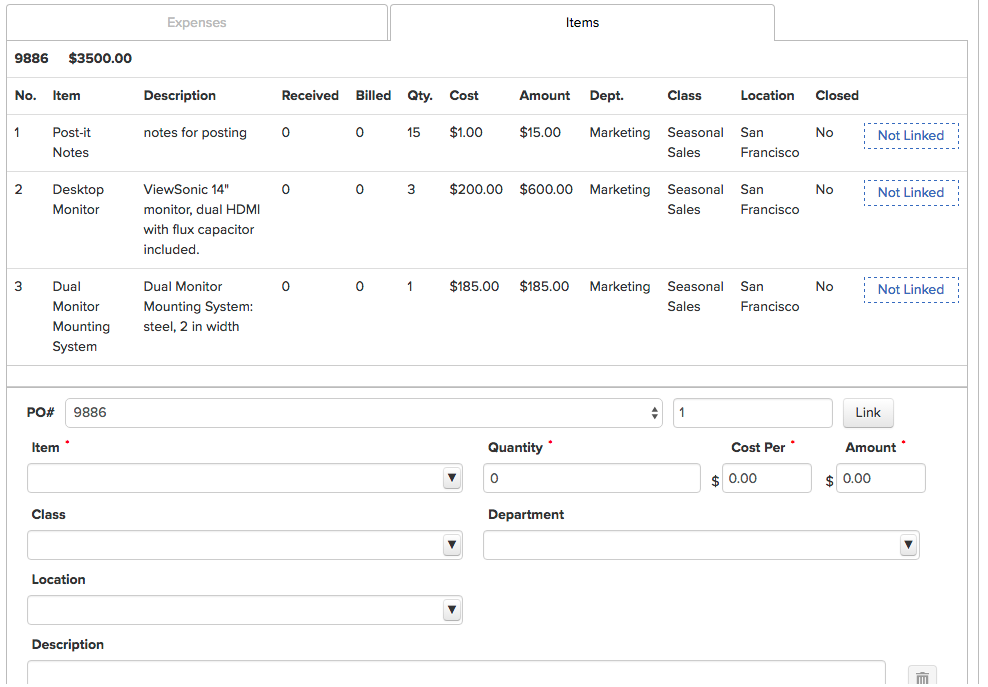Select the Items tab
Viewport: 988px width, 687px height.
tap(582, 22)
